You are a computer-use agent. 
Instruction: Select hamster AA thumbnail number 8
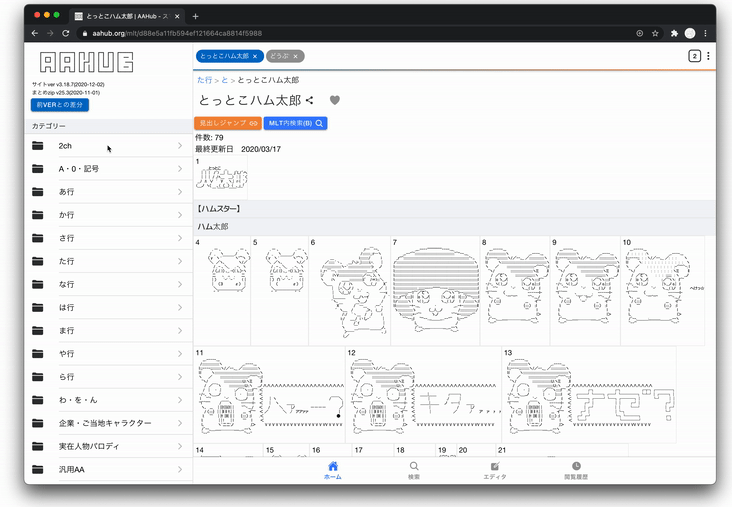pos(515,290)
